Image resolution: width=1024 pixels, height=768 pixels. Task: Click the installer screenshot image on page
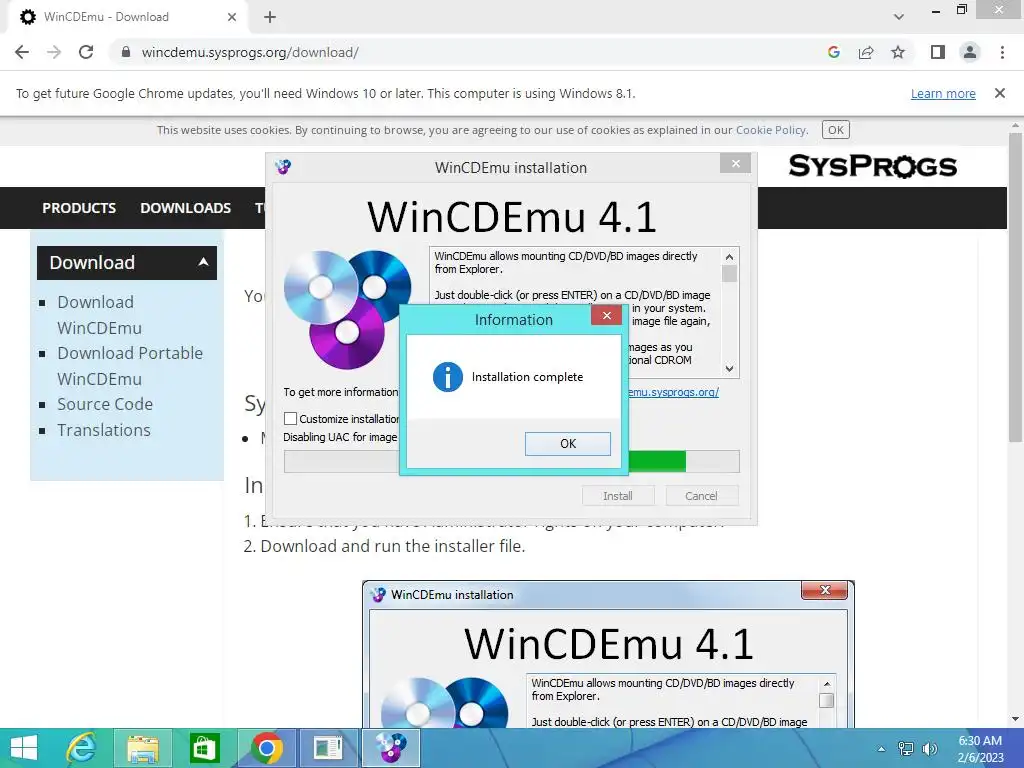(608, 654)
